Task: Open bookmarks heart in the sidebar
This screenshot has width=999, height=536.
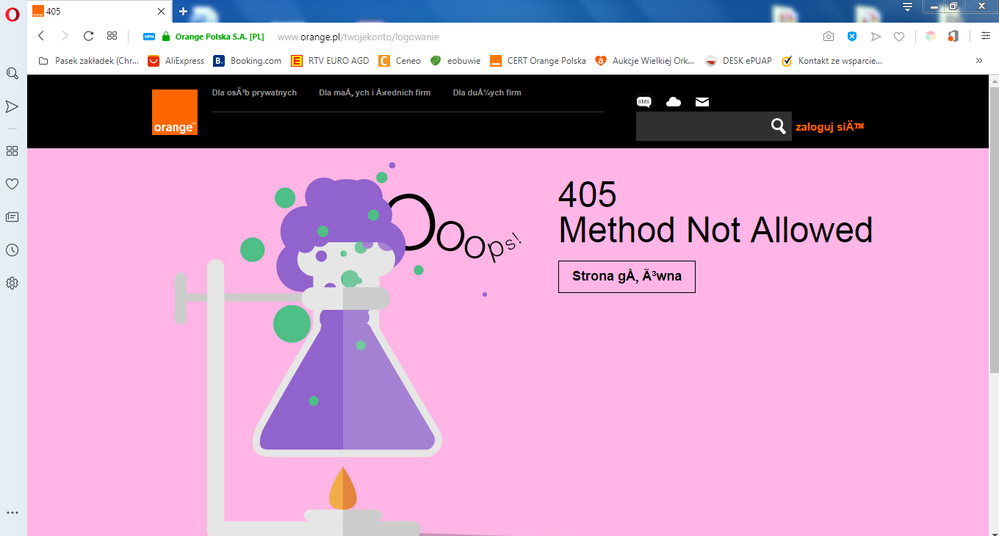Action: [12, 184]
